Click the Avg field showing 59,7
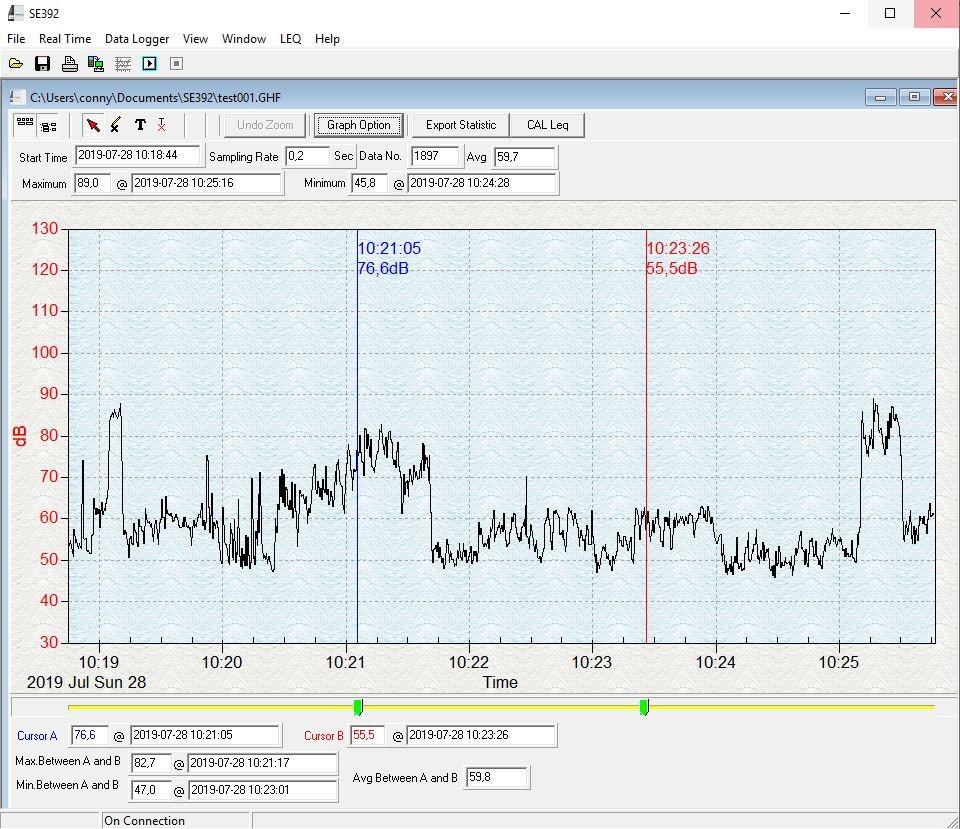960x829 pixels. (525, 157)
